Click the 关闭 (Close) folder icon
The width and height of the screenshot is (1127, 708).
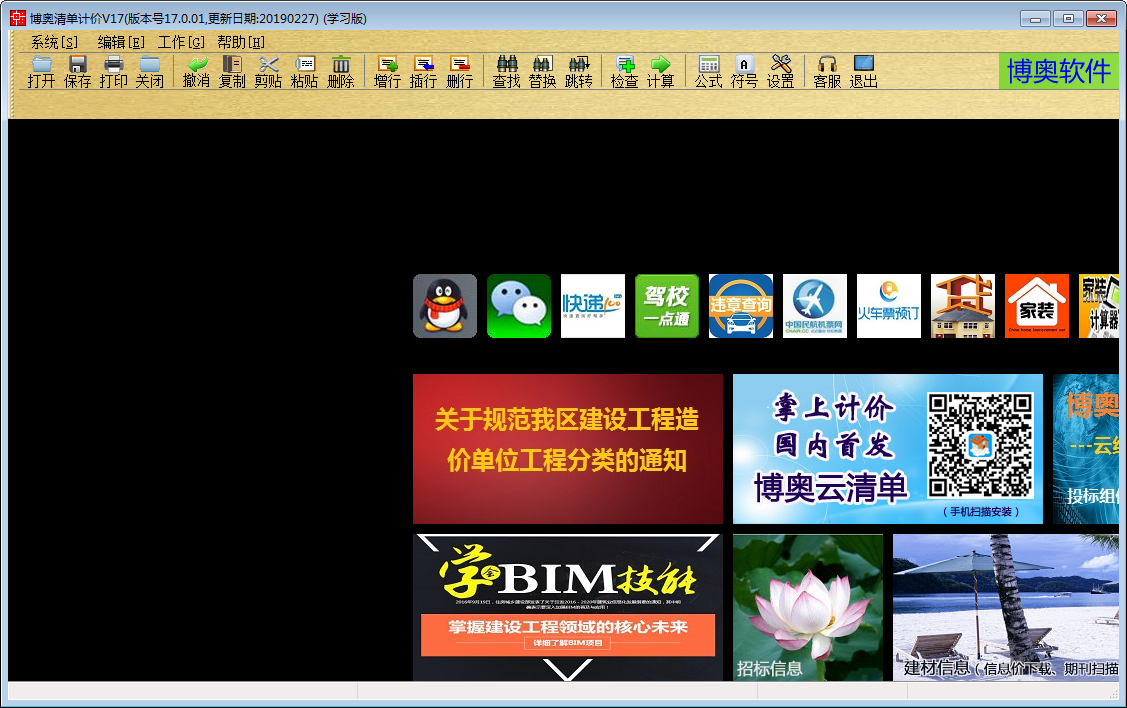(150, 72)
